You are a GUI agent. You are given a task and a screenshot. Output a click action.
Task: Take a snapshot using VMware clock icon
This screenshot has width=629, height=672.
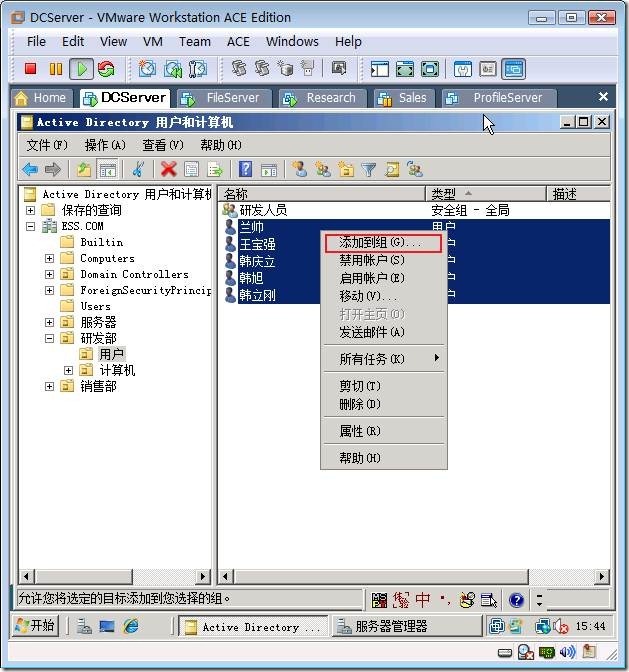click(147, 69)
